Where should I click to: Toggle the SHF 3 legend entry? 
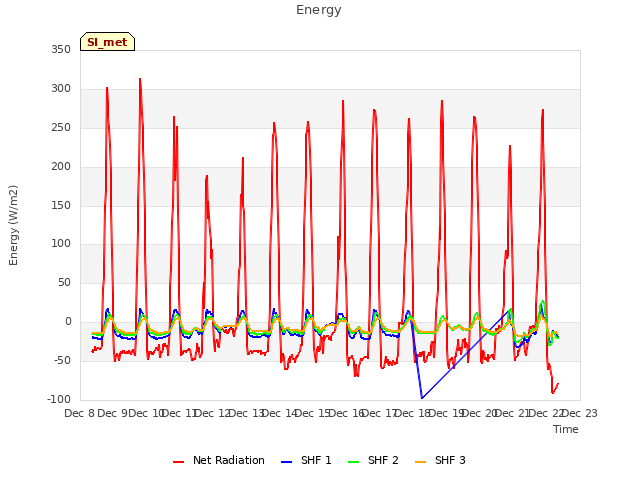pos(440,460)
